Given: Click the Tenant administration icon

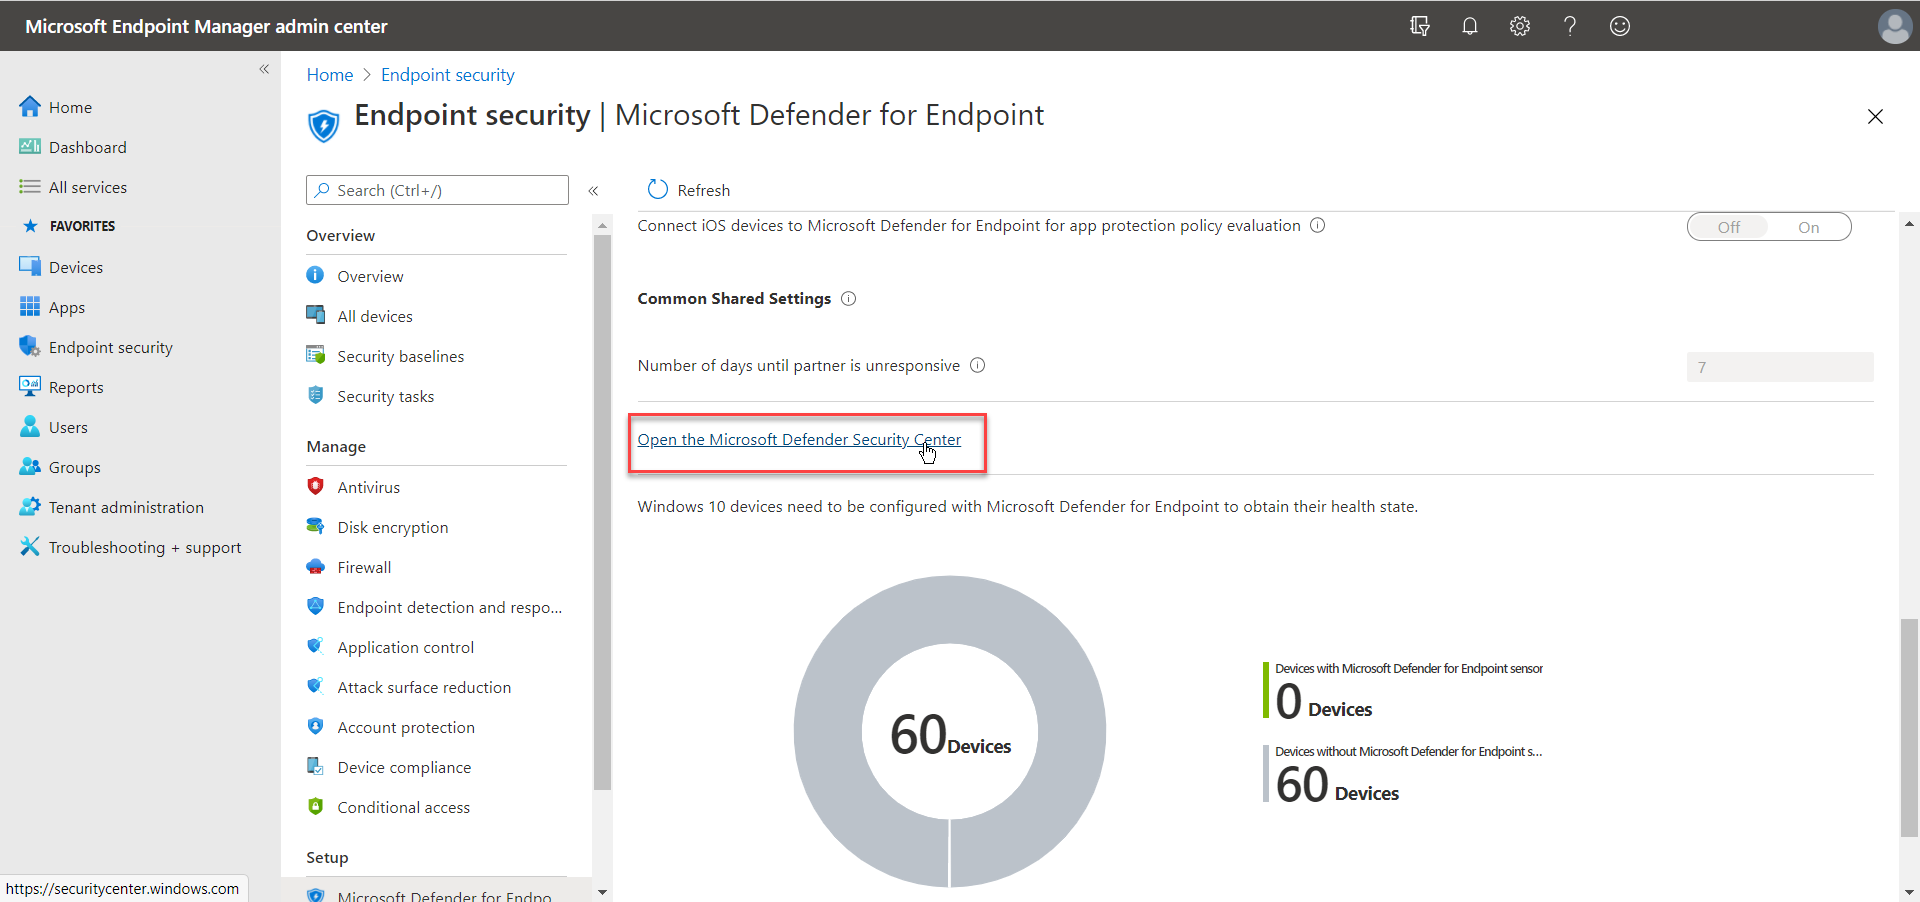Looking at the screenshot, I should 30,507.
